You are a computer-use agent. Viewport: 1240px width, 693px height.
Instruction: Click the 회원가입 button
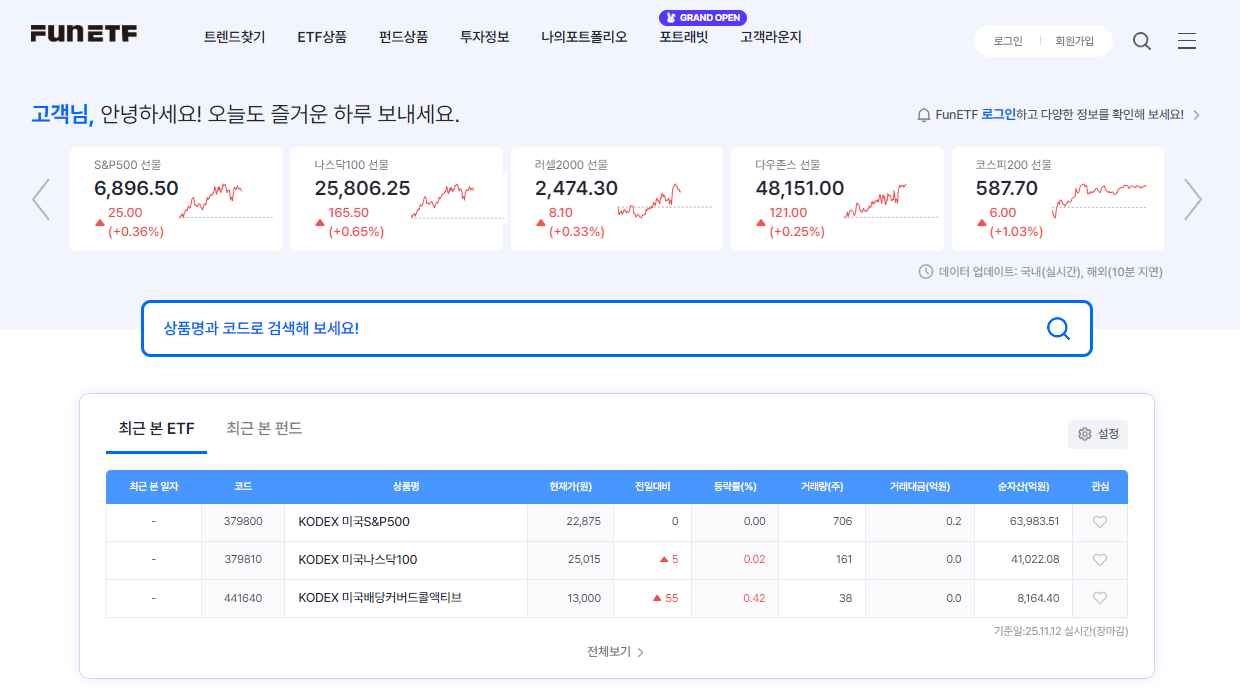(1075, 41)
